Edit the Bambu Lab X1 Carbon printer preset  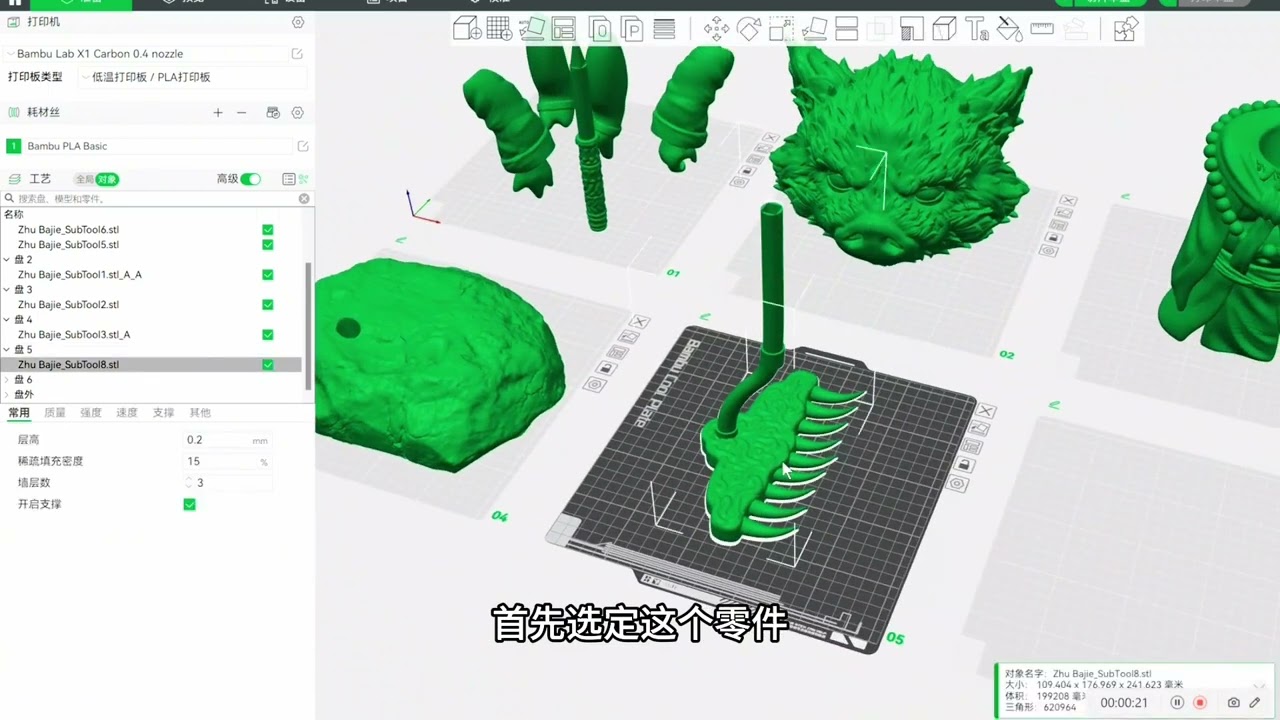click(297, 54)
